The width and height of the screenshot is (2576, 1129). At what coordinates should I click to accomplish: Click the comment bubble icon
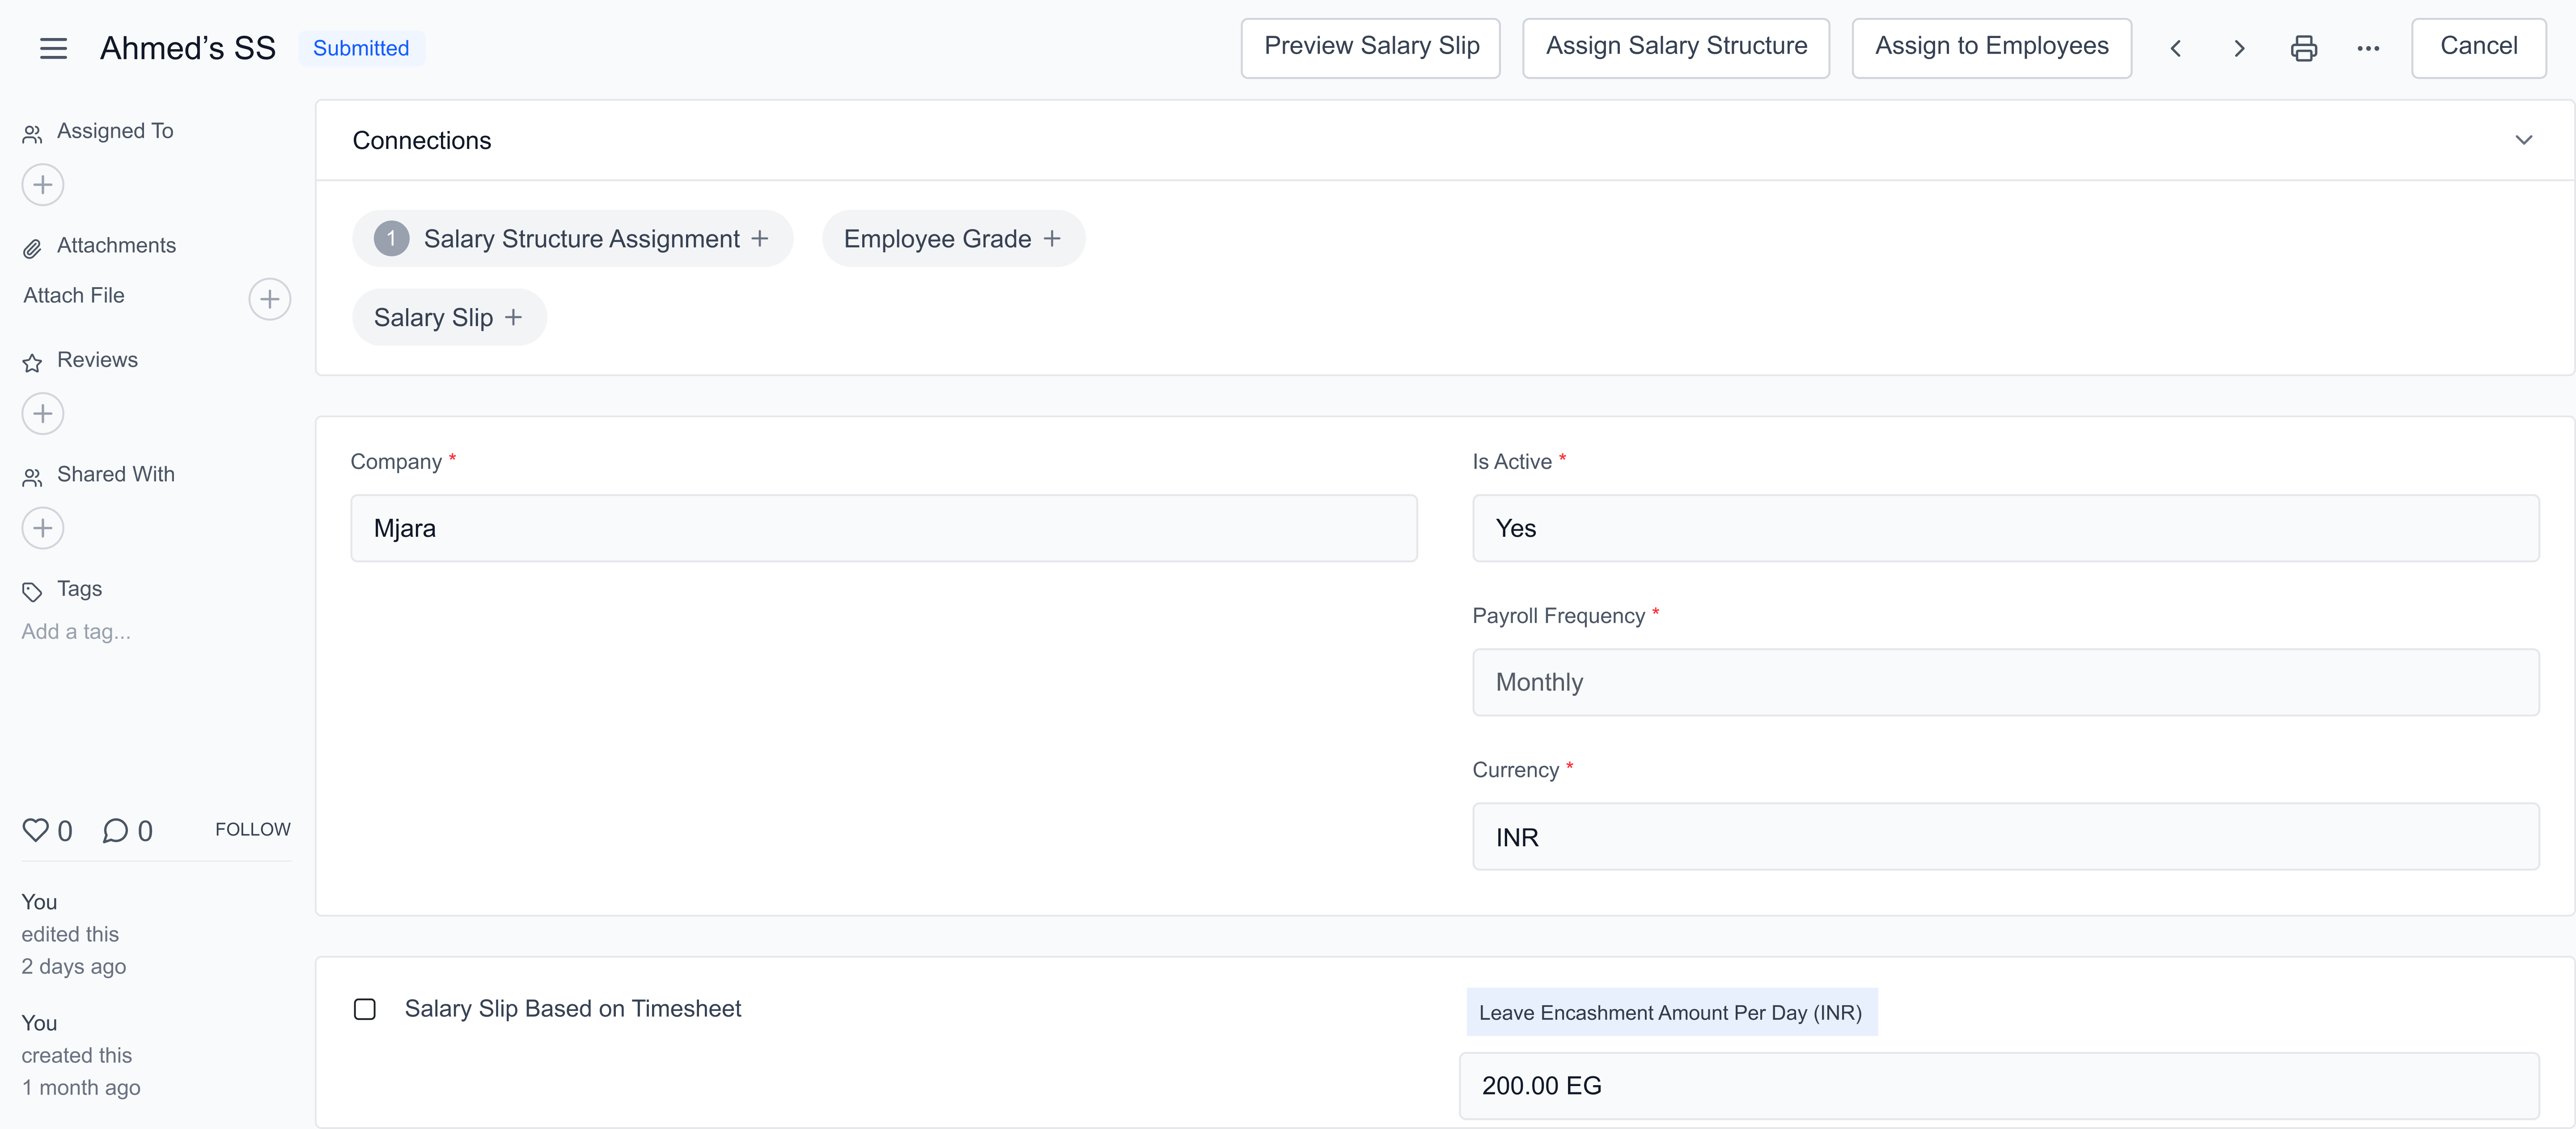[116, 830]
